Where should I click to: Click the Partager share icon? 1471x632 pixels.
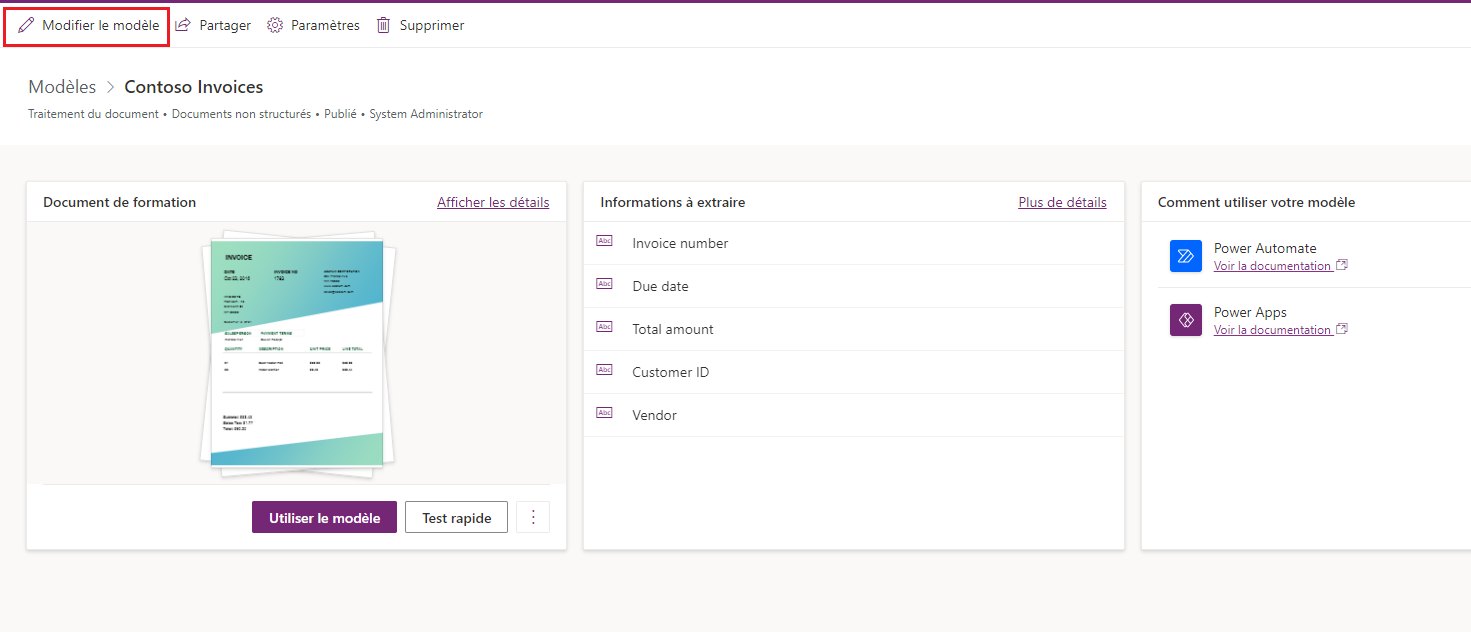[182, 24]
